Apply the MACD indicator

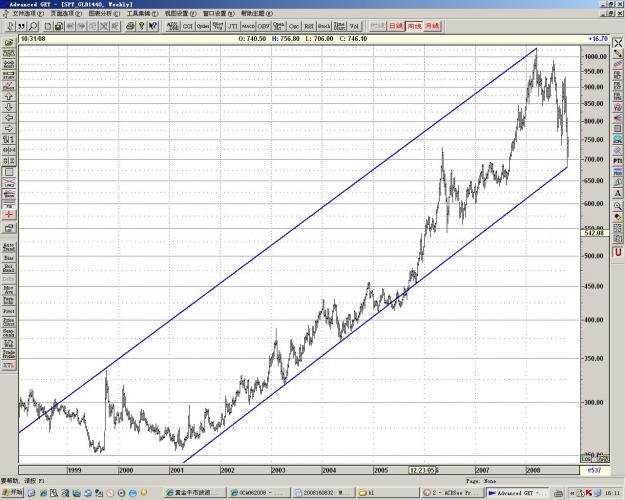tap(248, 26)
